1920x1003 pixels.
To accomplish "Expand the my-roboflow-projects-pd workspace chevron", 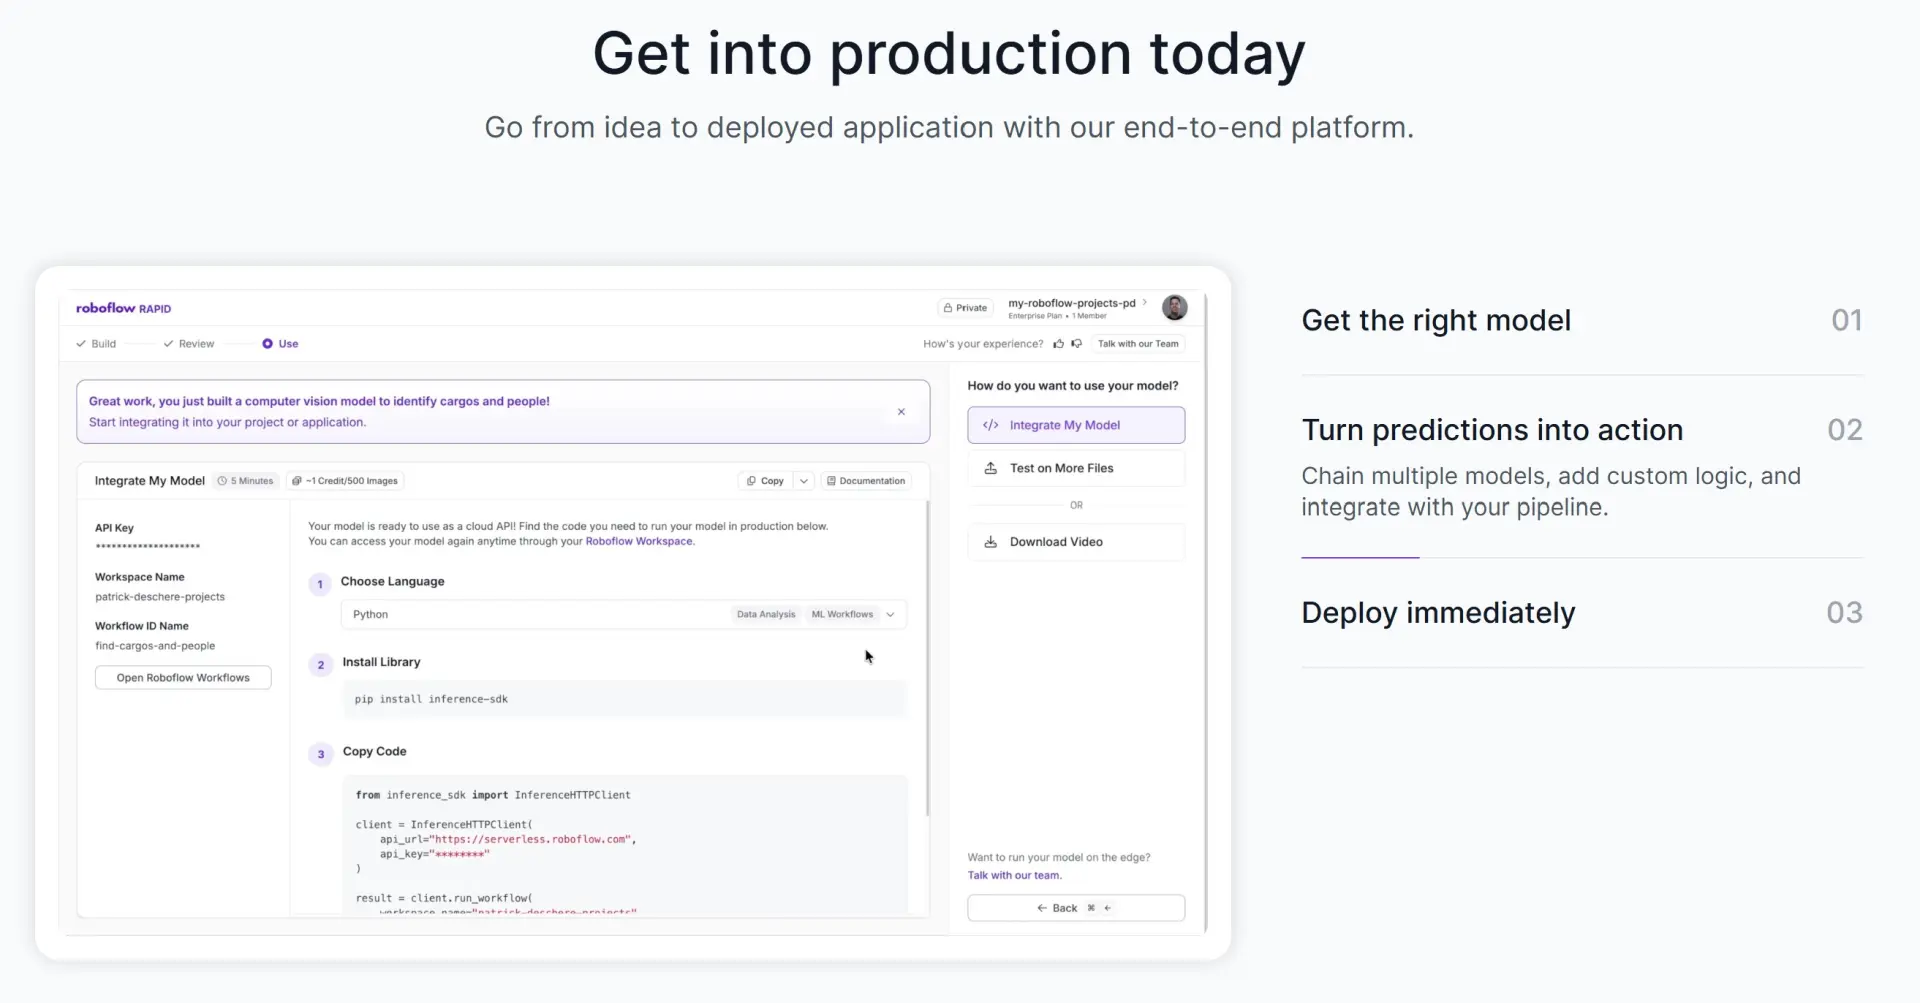I will [x=1145, y=302].
